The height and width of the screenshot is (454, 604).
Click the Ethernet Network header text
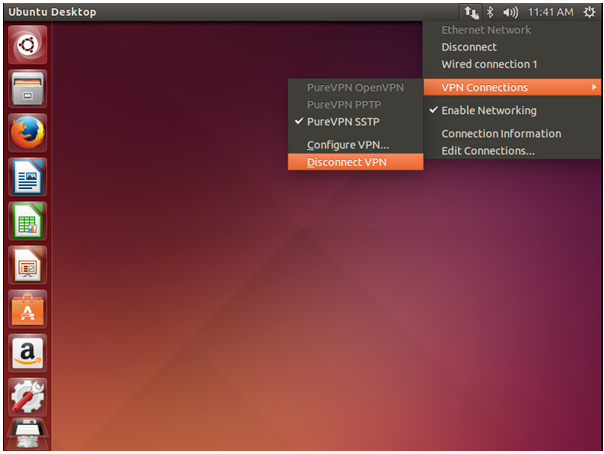coord(486,30)
